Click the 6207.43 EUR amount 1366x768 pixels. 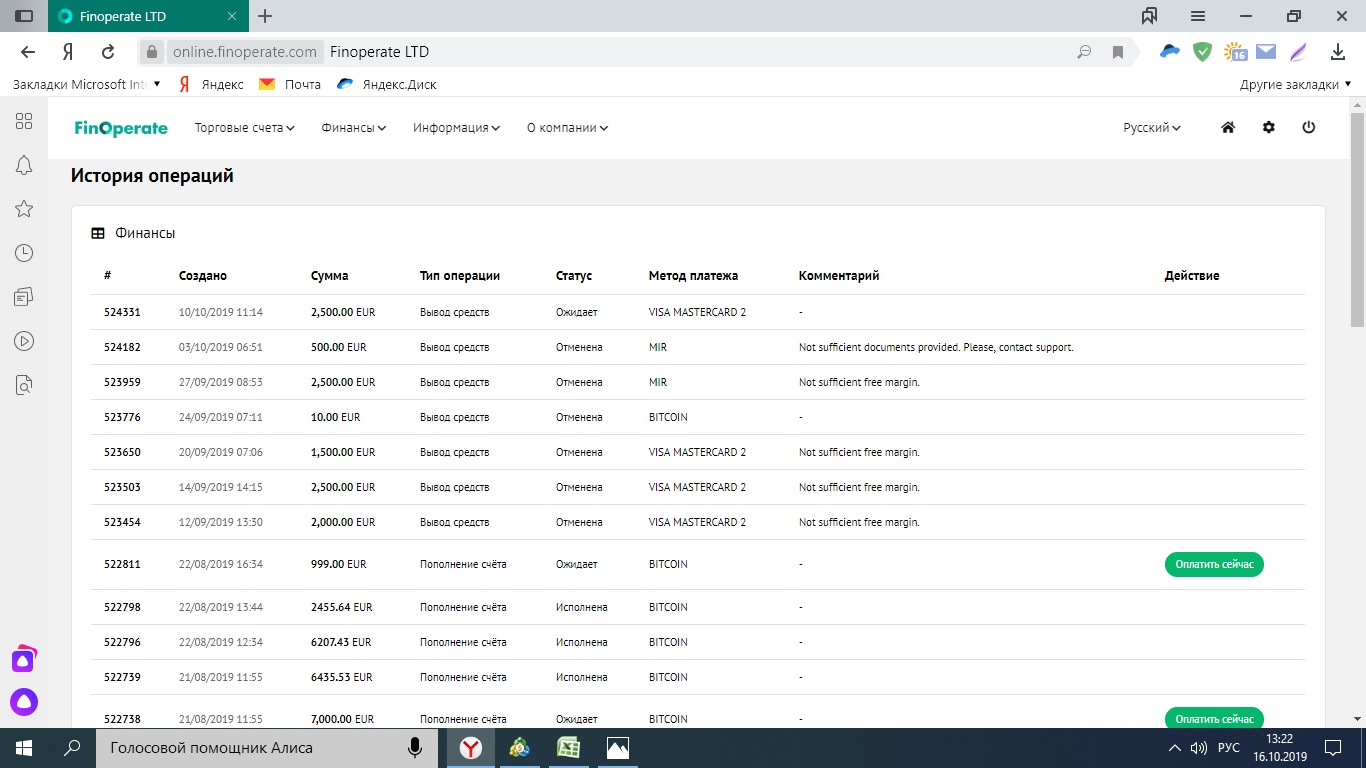(x=341, y=642)
